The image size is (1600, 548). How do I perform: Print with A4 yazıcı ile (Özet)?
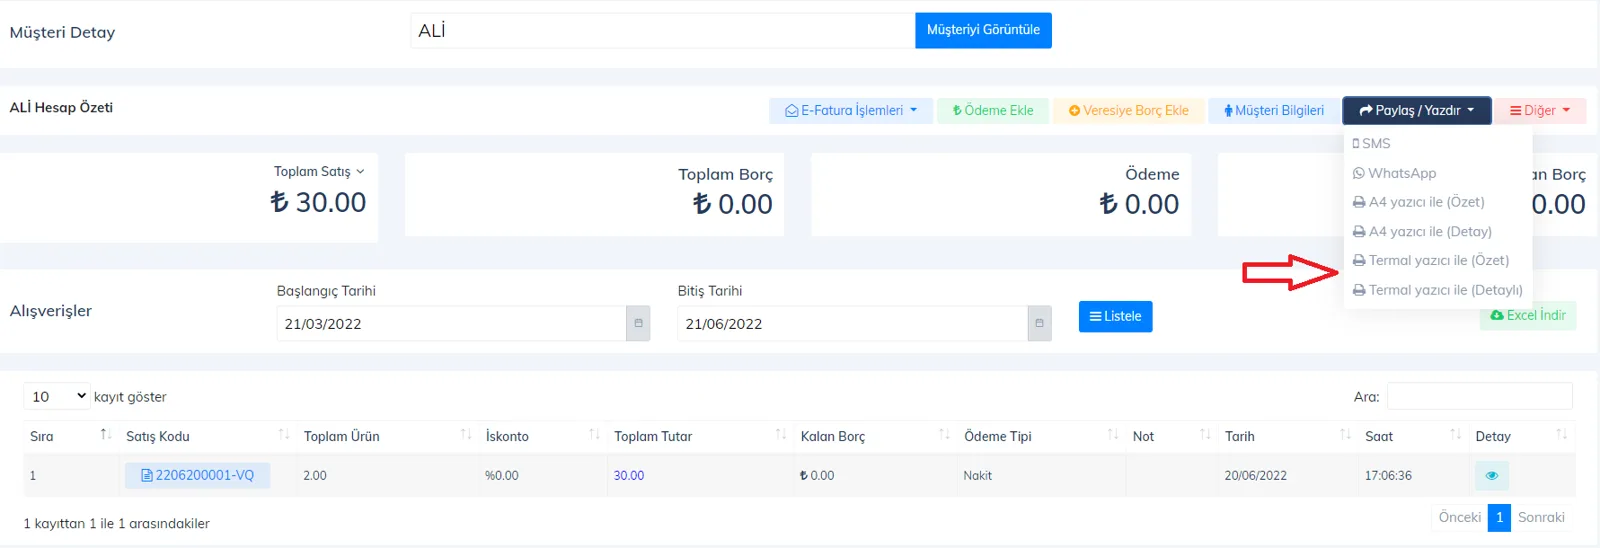tap(1418, 202)
